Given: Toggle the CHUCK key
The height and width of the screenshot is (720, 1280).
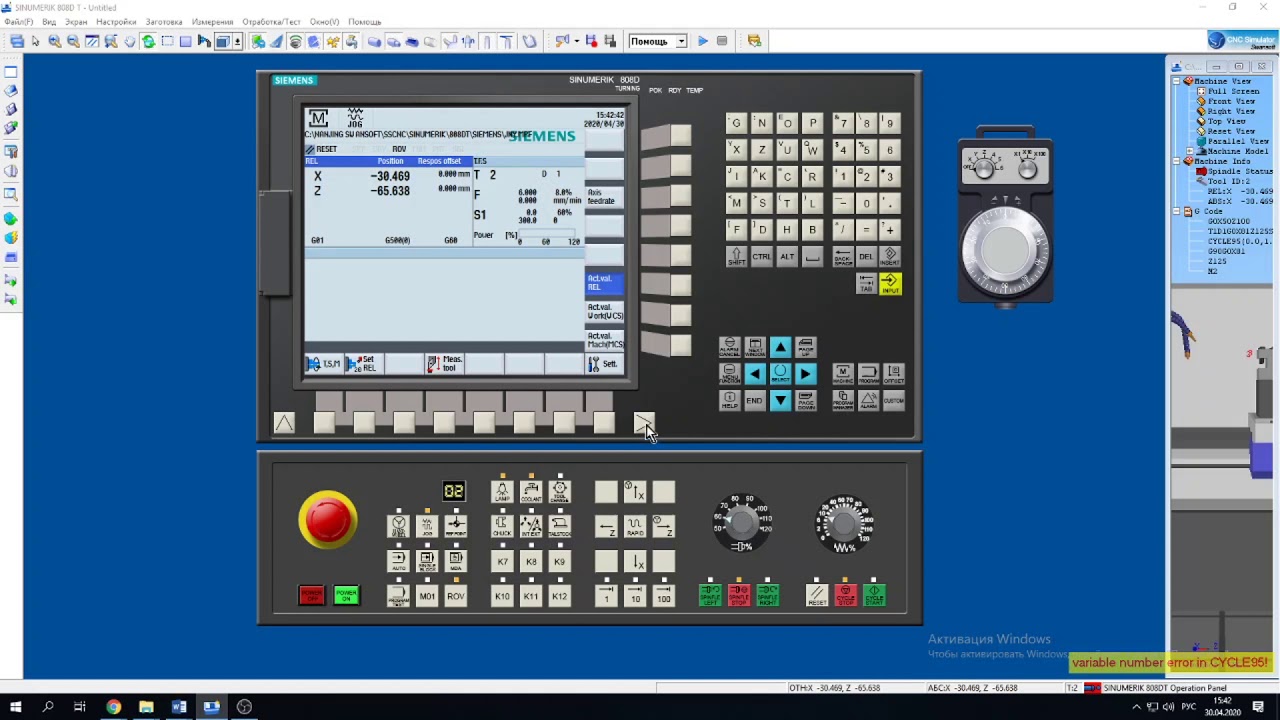Looking at the screenshot, I should click(x=502, y=525).
